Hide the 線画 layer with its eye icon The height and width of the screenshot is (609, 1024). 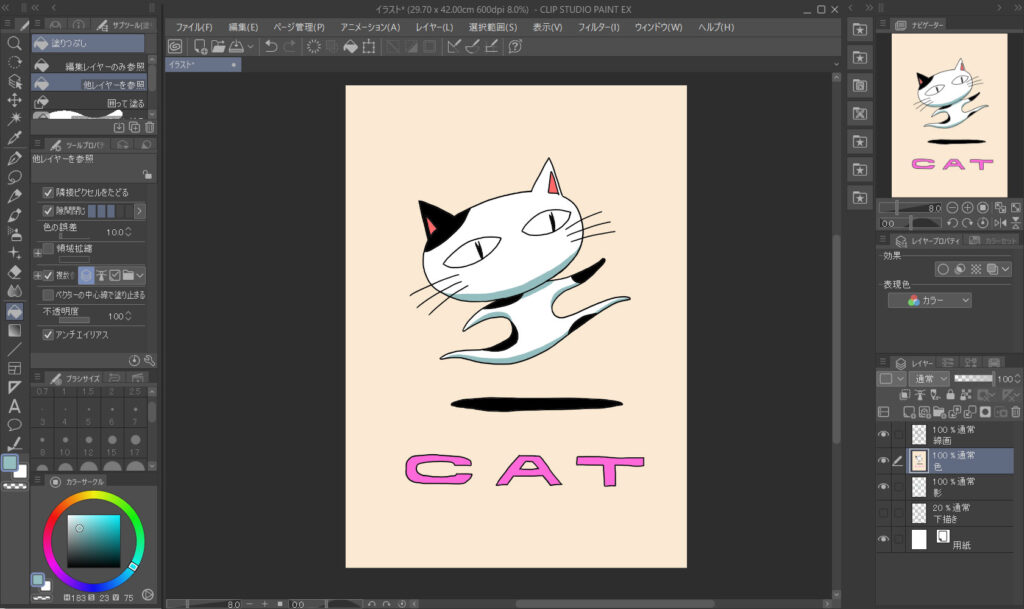[883, 435]
